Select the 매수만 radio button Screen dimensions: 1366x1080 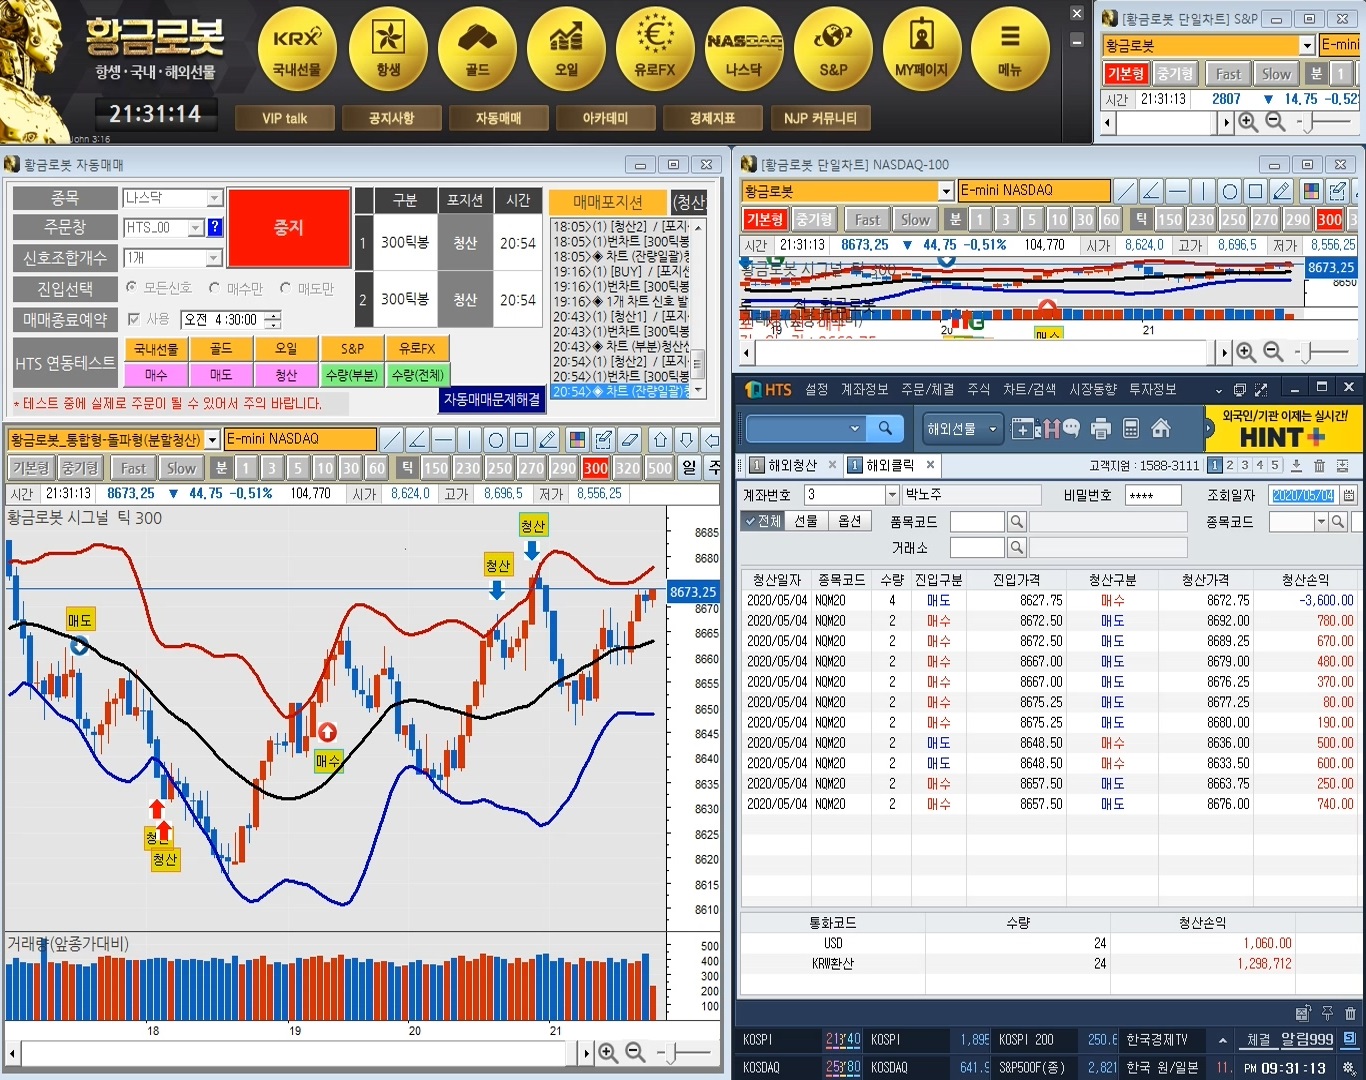(x=214, y=288)
